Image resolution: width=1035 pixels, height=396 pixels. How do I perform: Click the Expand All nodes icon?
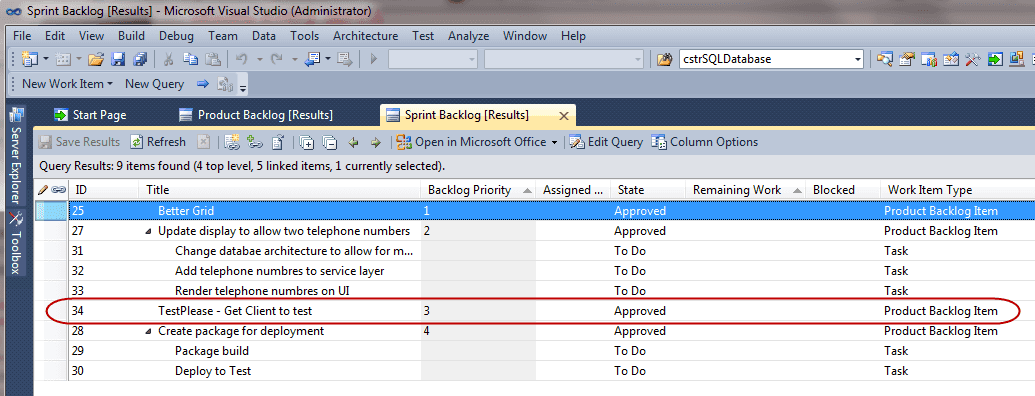pyautogui.click(x=306, y=142)
